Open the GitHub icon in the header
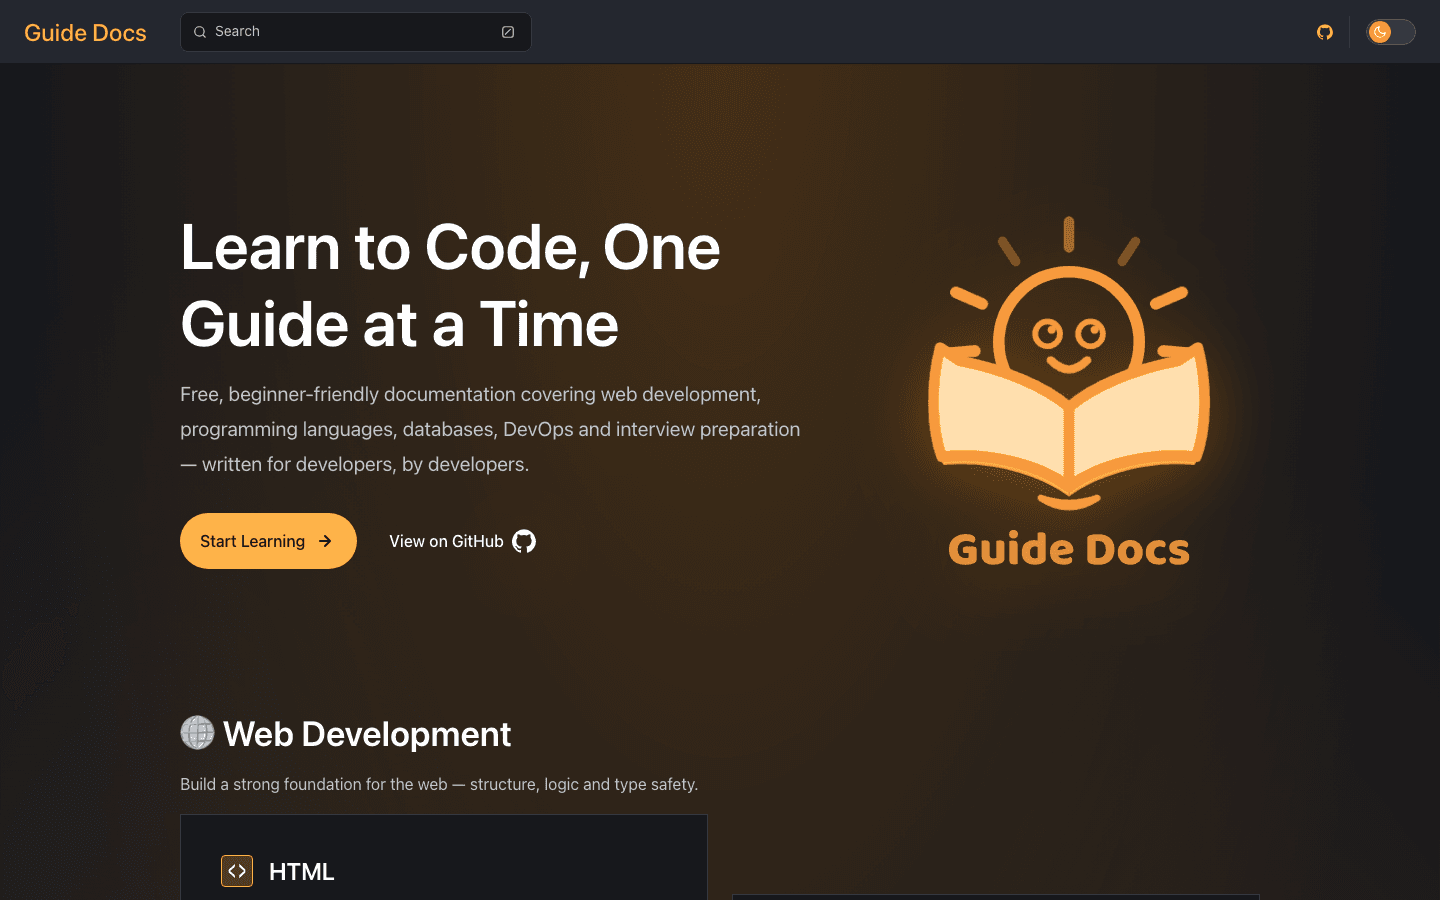Screen dimensions: 1440x900 point(1325,32)
